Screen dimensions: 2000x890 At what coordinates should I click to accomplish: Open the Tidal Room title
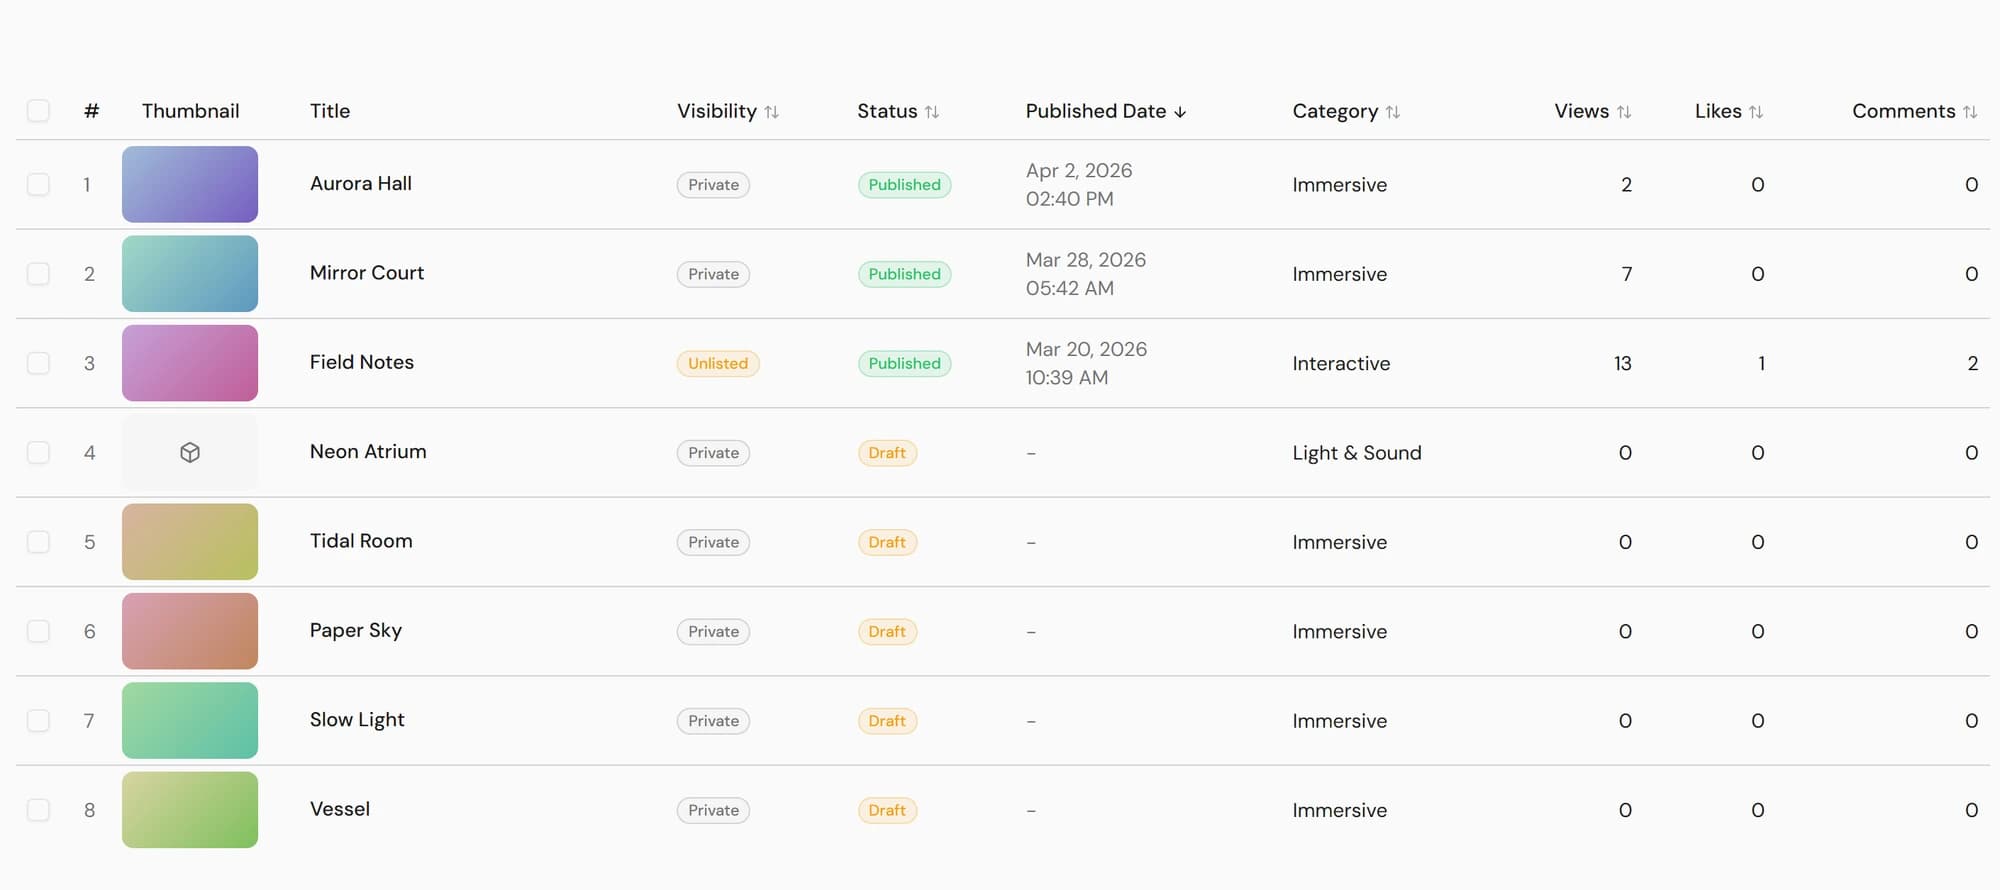click(361, 541)
